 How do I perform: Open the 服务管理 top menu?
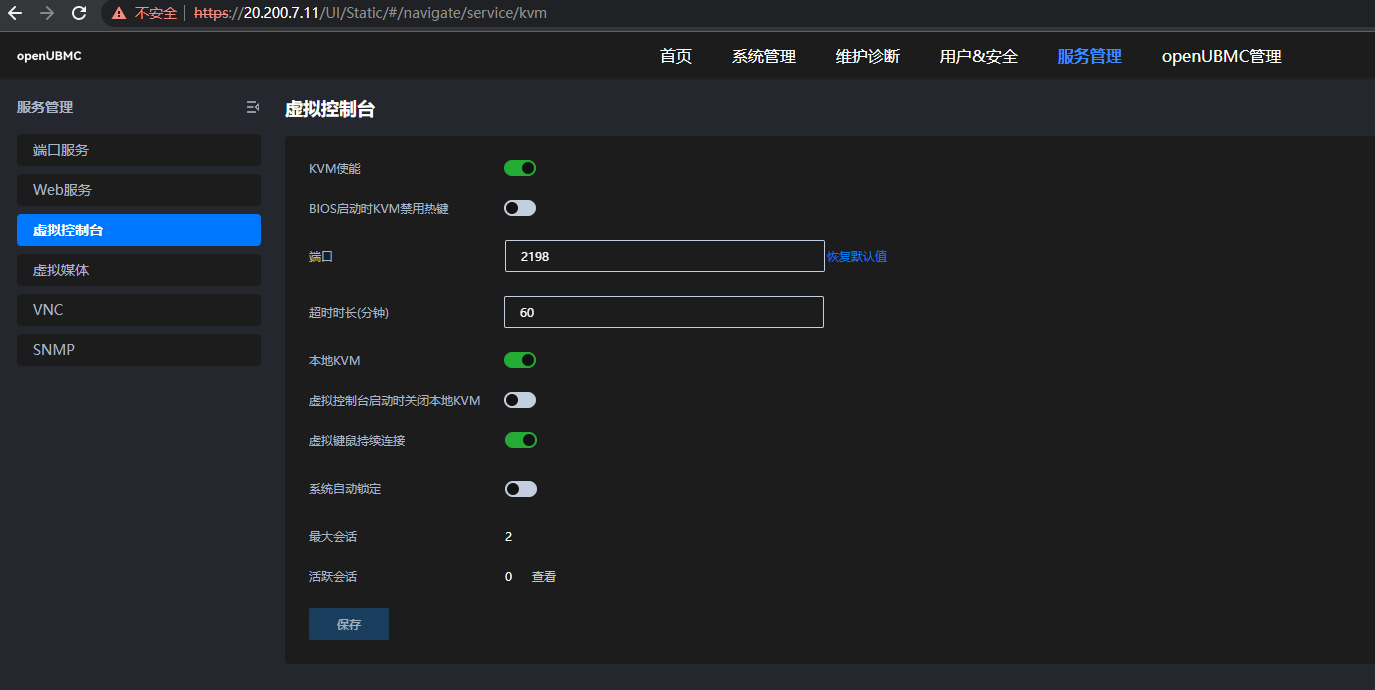(1090, 56)
